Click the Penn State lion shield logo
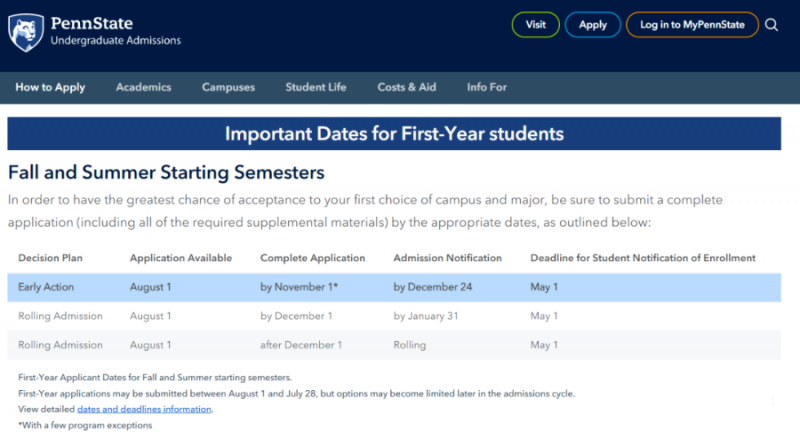 tap(26, 33)
